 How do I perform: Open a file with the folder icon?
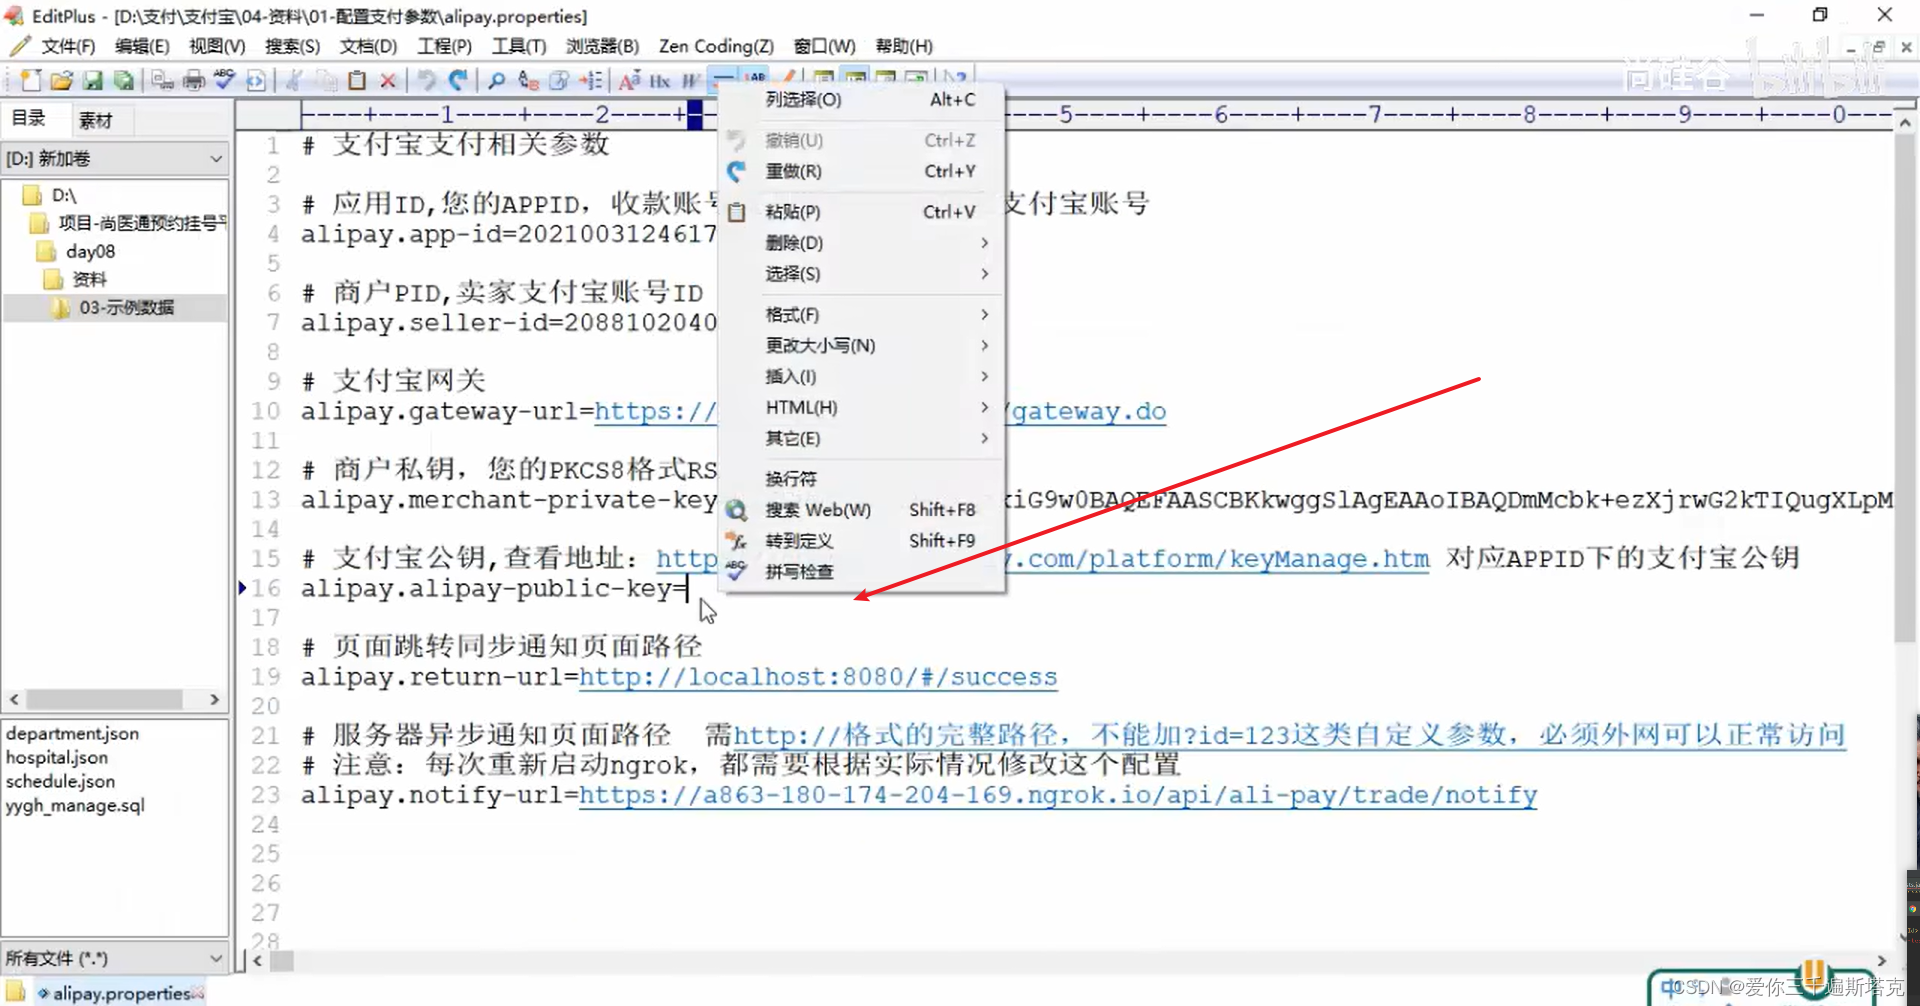tap(61, 80)
